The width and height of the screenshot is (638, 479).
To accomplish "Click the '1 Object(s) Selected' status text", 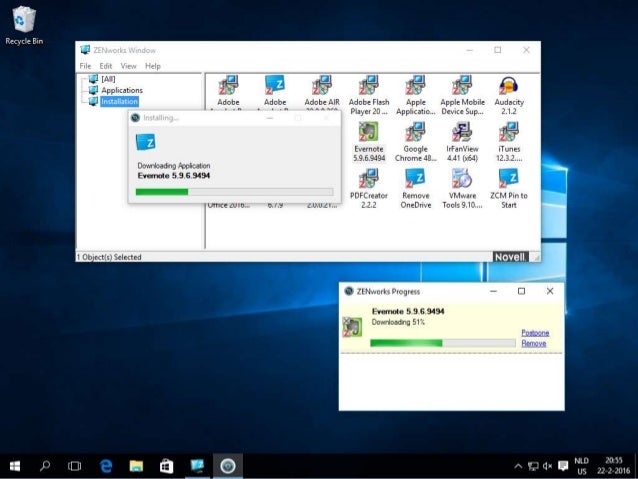I will 109,257.
